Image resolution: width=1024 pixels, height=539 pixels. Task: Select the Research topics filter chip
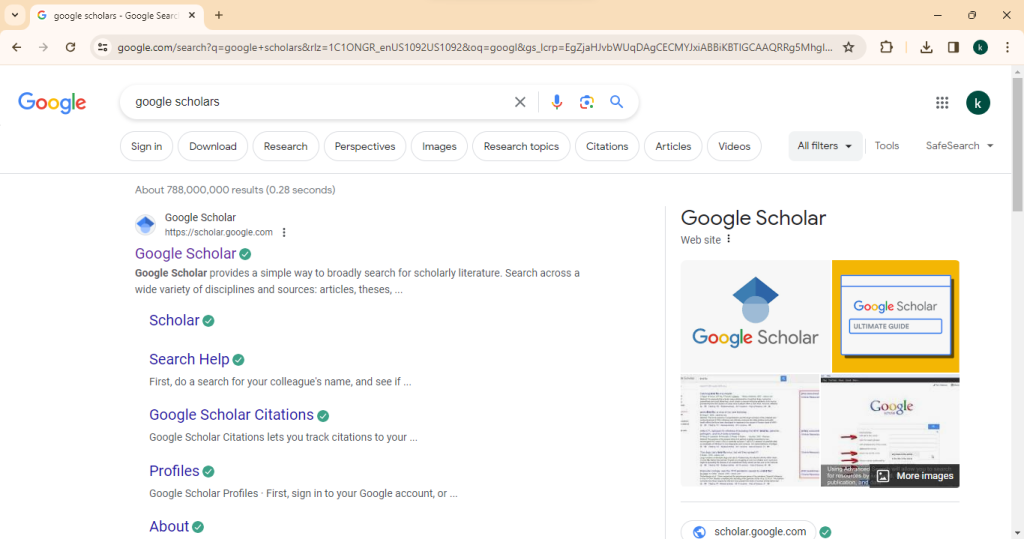(521, 146)
